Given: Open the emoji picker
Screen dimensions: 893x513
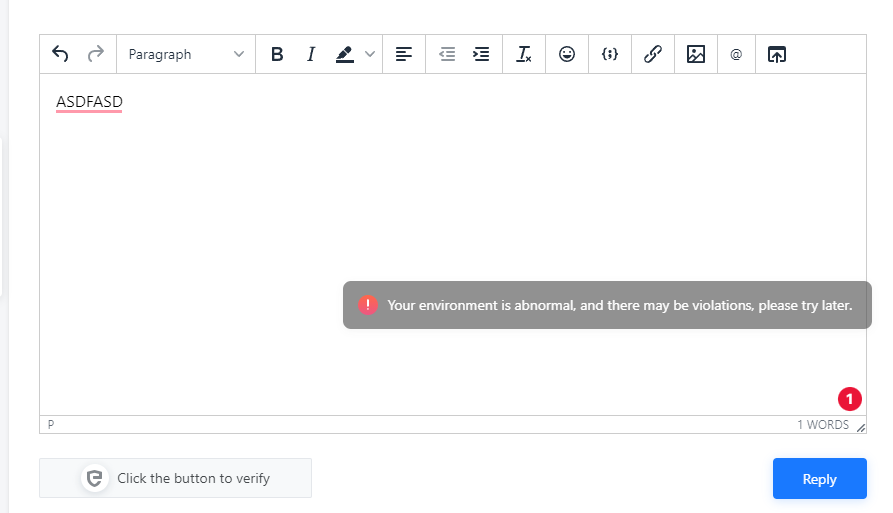Looking at the screenshot, I should (567, 55).
